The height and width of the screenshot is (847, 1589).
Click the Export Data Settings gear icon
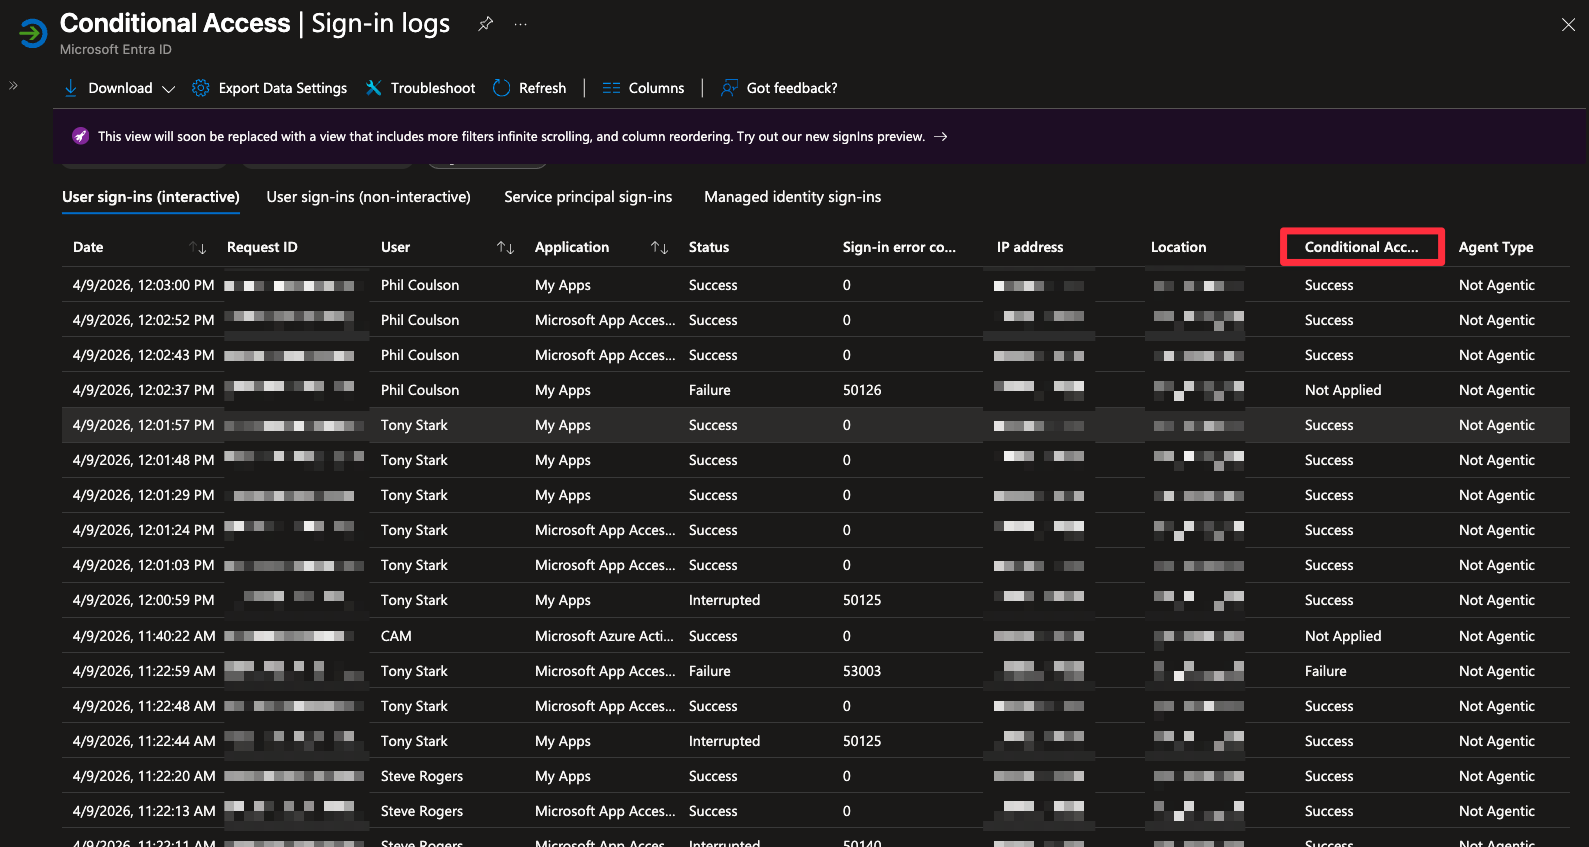tap(201, 88)
